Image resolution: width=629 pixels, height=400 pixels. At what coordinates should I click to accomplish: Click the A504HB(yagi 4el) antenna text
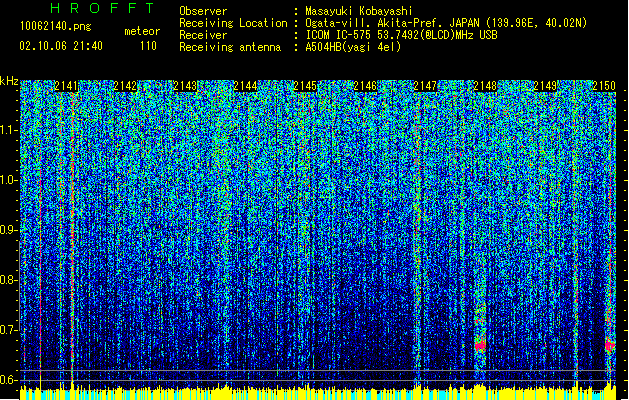click(x=353, y=47)
